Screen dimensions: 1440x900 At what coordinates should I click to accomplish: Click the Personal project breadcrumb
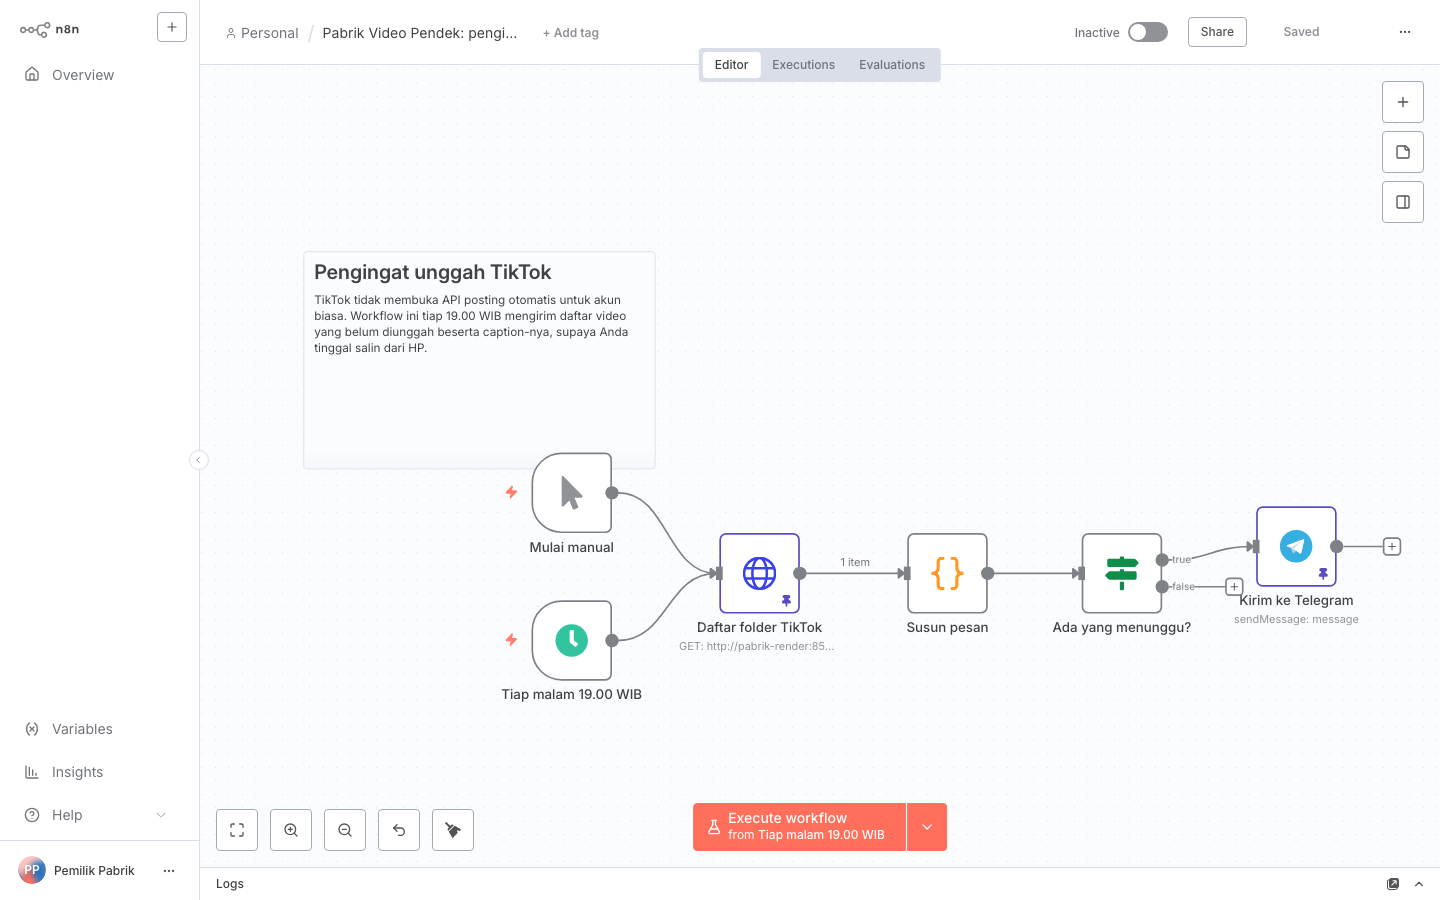(262, 33)
